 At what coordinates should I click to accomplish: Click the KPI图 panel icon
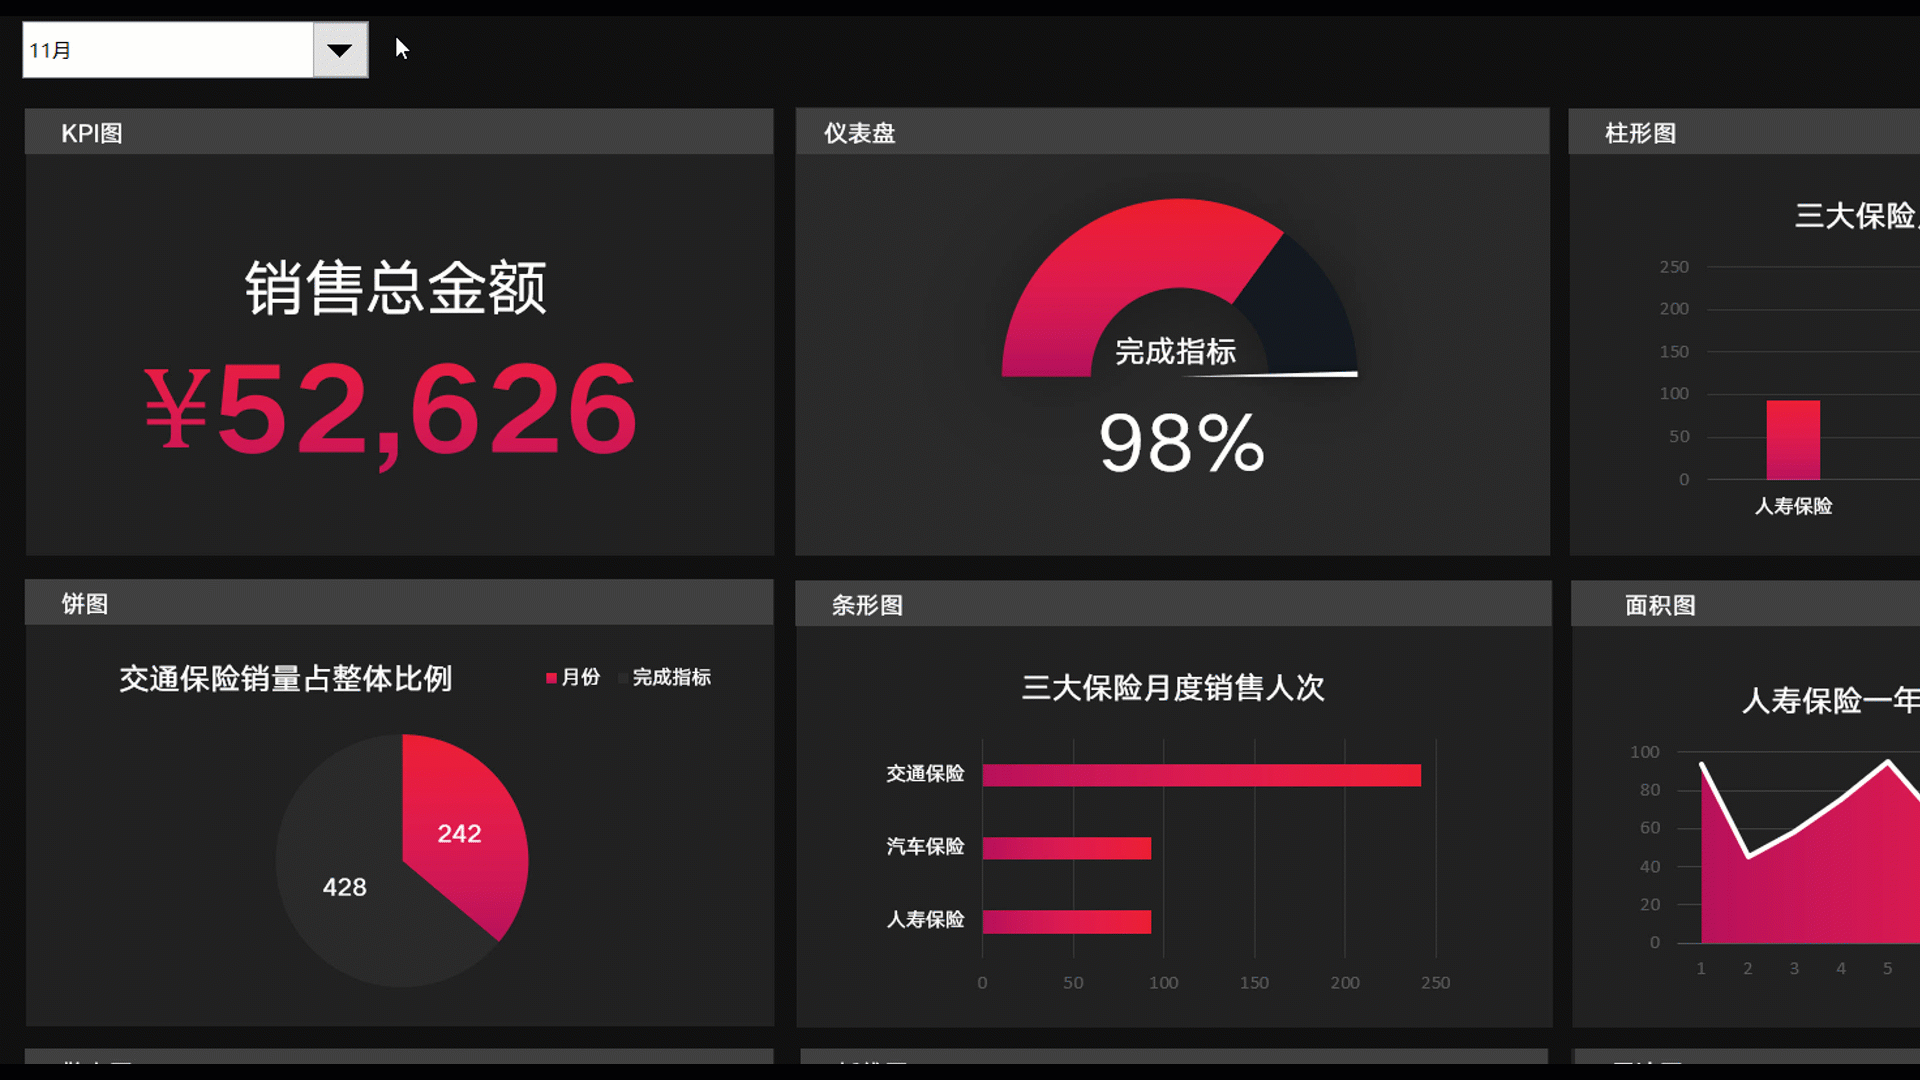92,132
